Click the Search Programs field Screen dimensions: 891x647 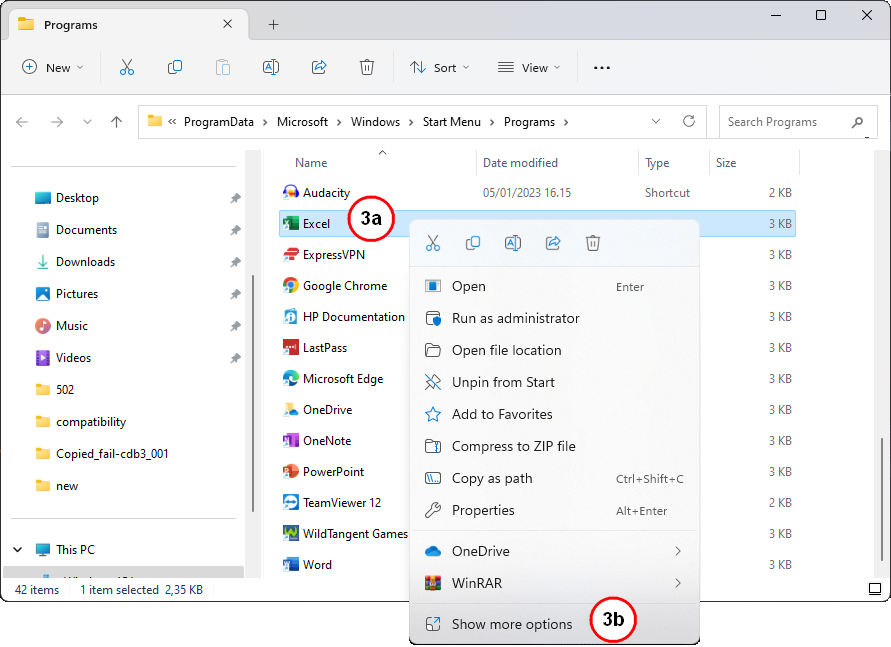pyautogui.click(x=798, y=122)
